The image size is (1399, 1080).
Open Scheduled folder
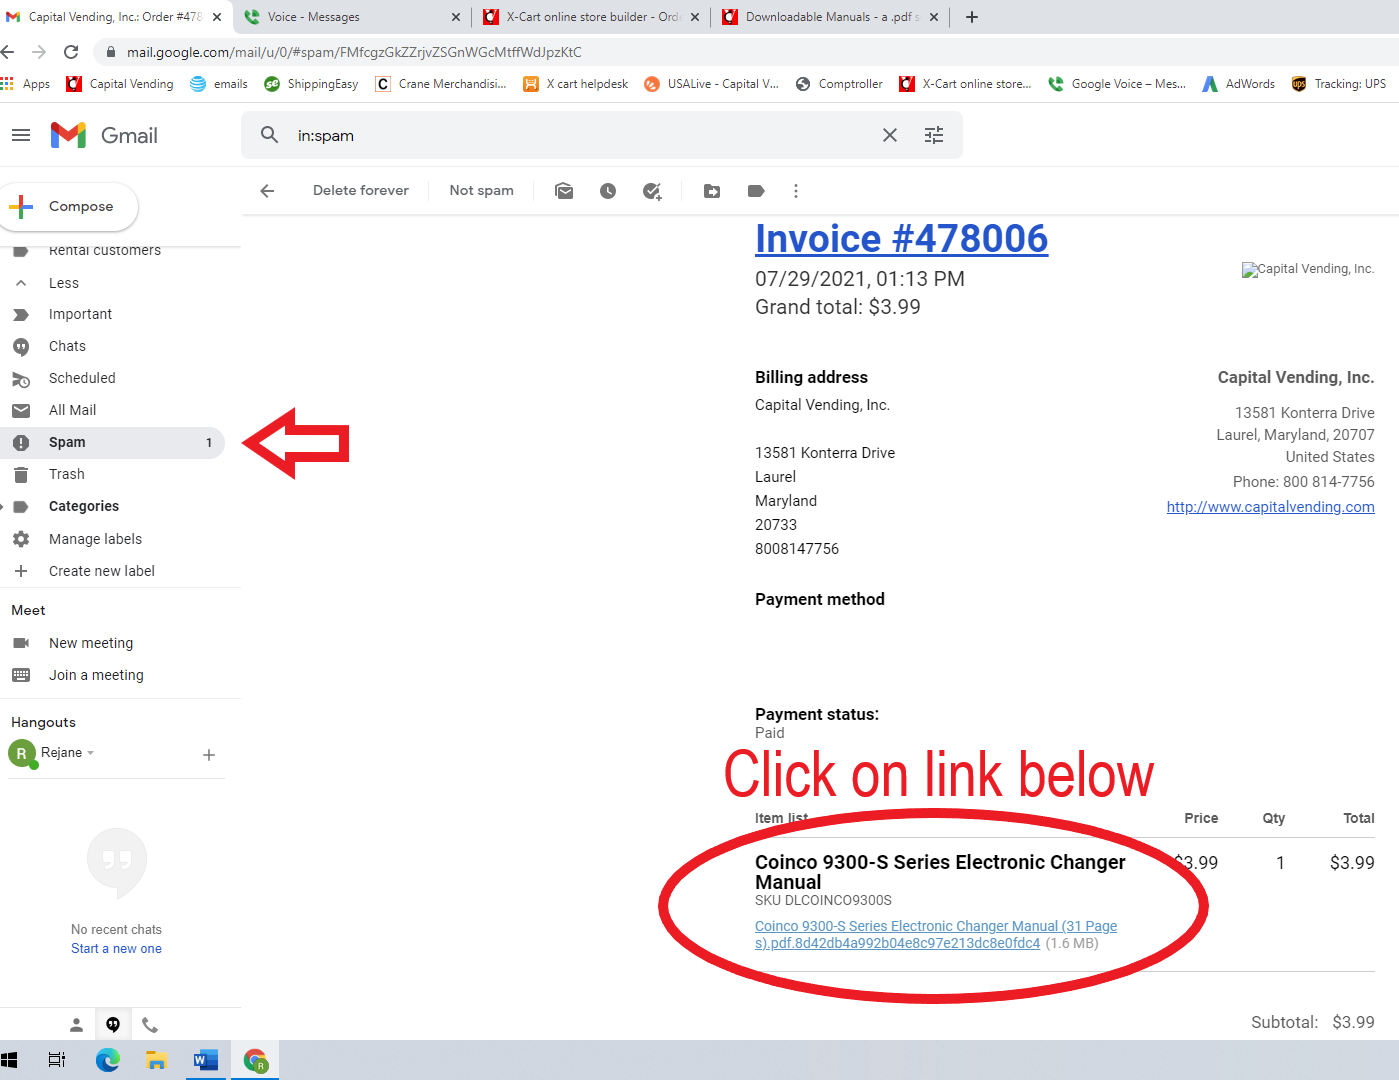coord(82,378)
